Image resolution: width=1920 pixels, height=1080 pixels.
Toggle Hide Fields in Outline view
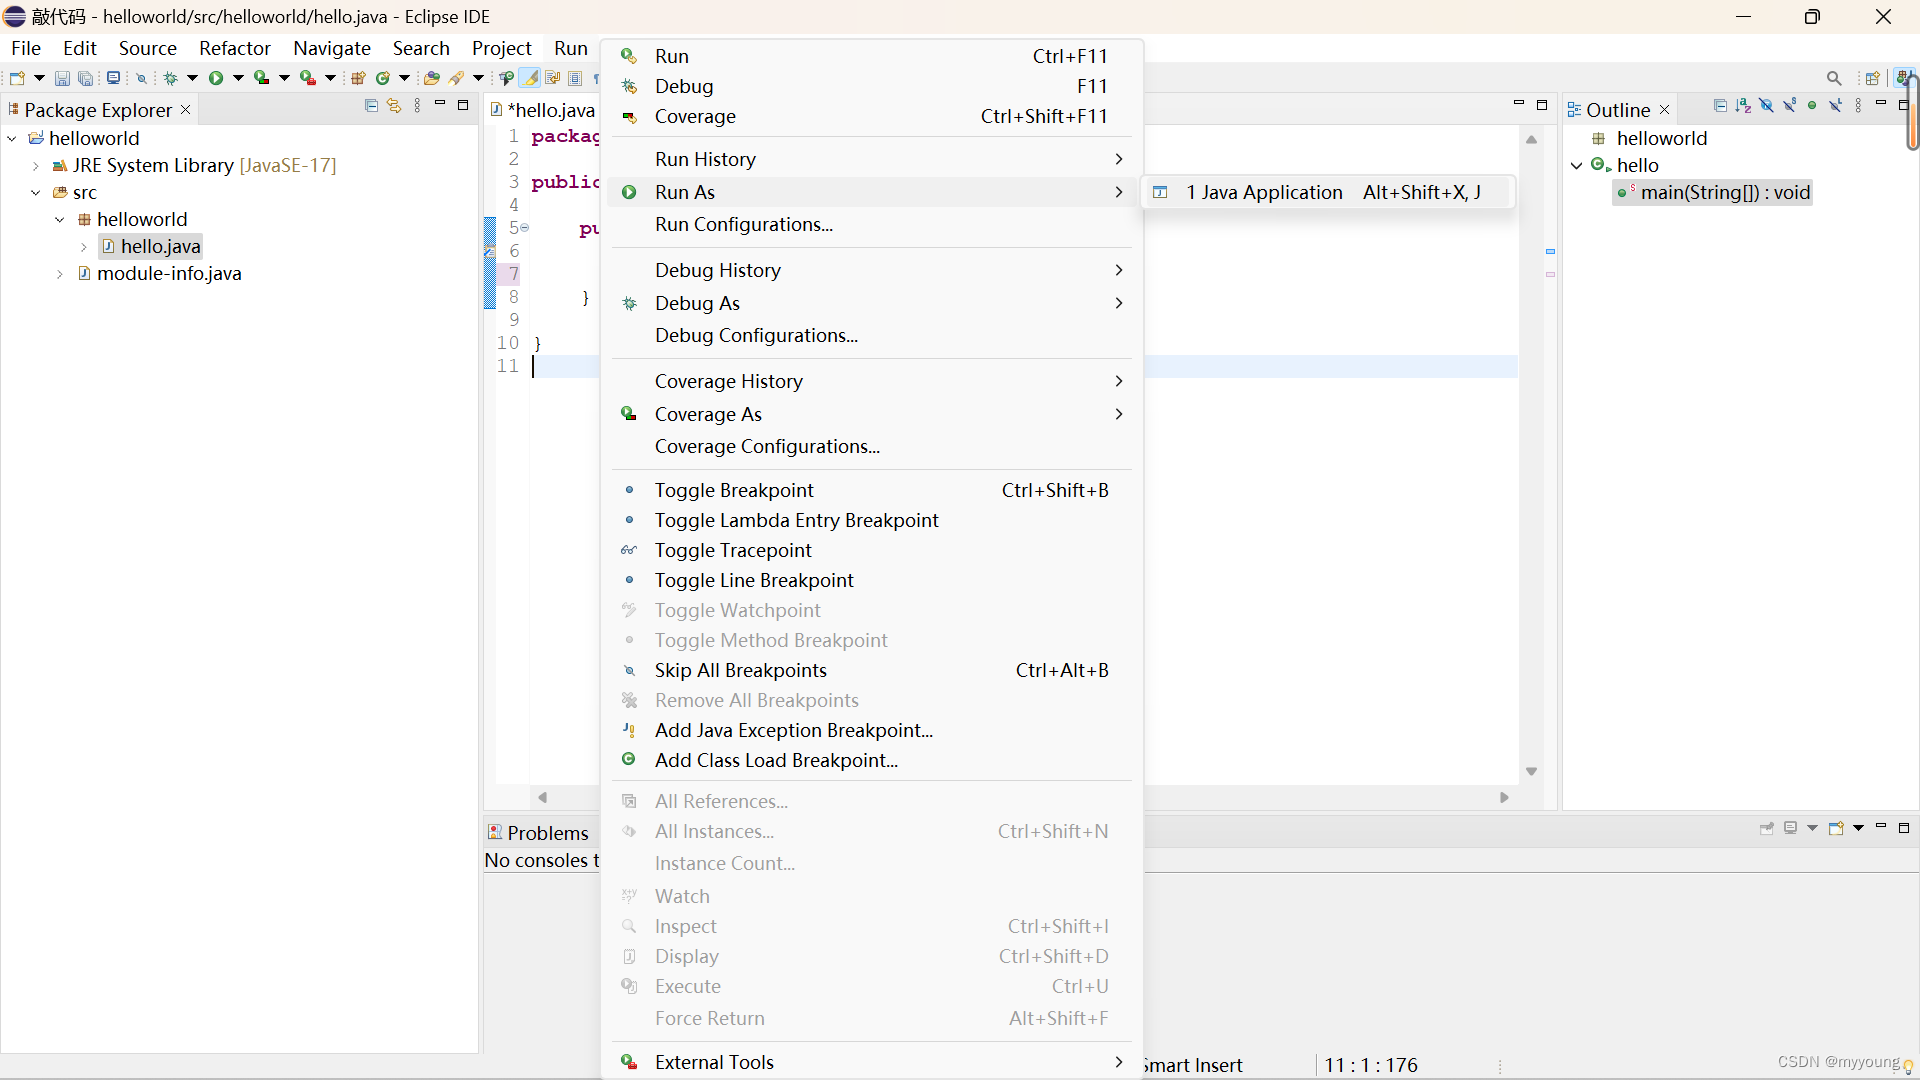(1766, 105)
